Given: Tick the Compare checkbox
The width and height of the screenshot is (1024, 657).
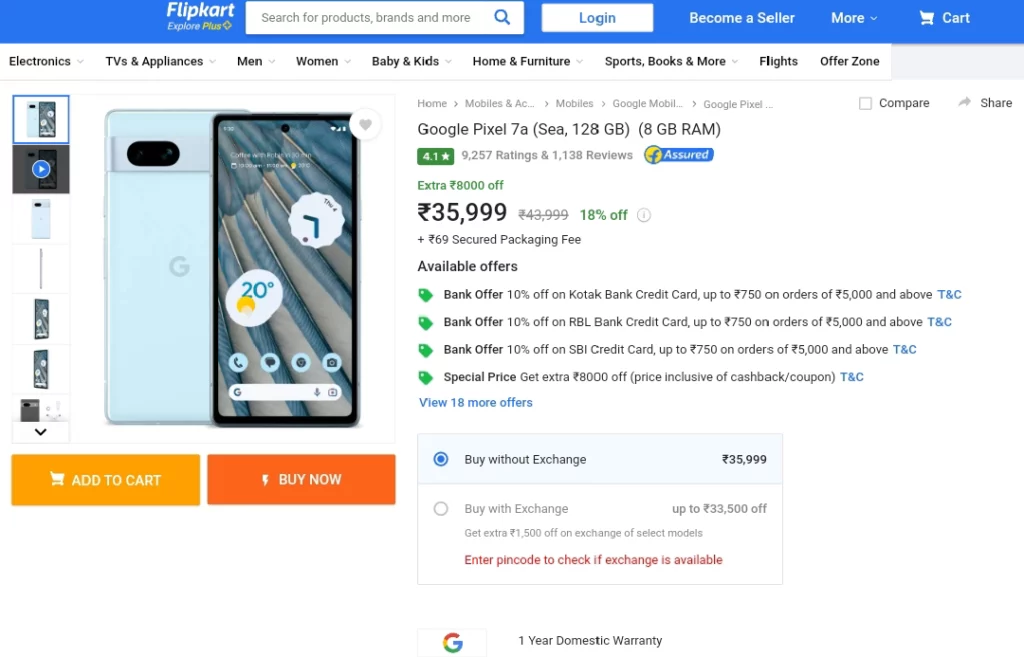Looking at the screenshot, I should point(866,103).
